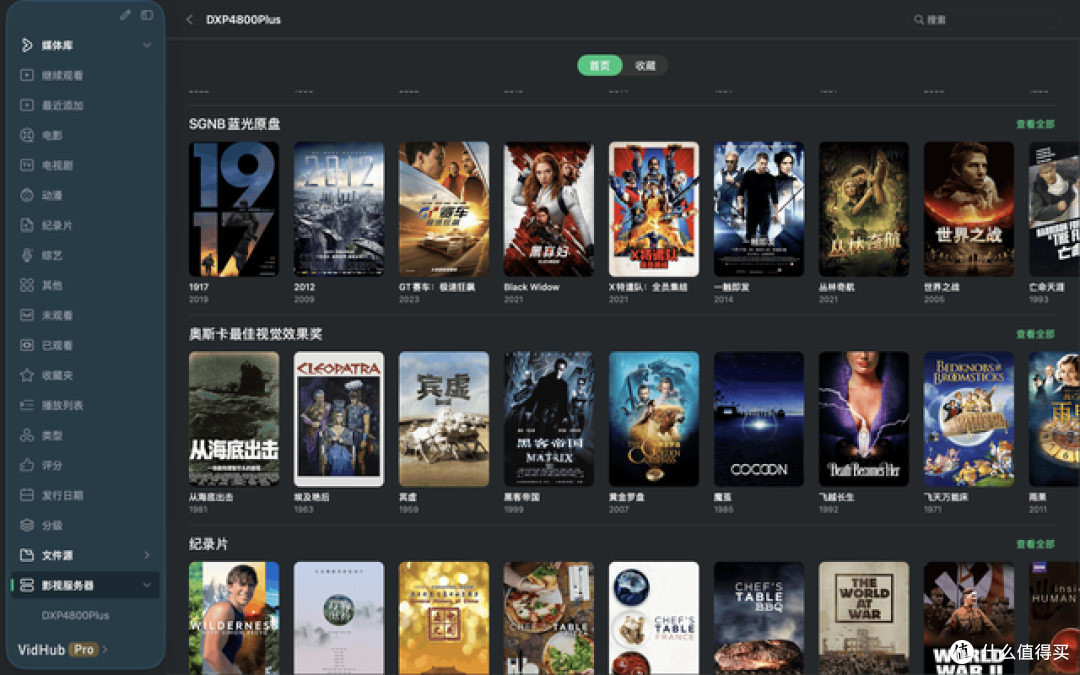The height and width of the screenshot is (675, 1080).
Task: Collapse the 影视服务器 section chevron
Action: coord(147,585)
